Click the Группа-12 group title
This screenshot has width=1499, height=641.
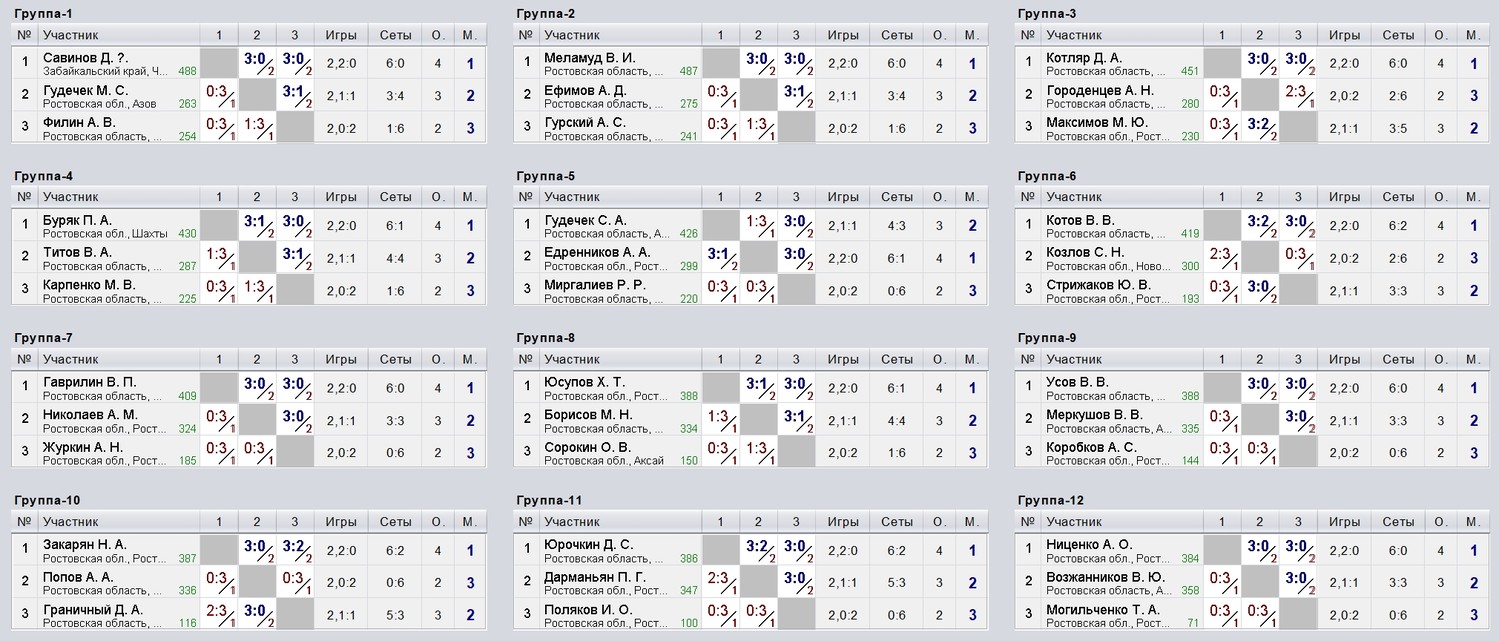tap(1051, 500)
